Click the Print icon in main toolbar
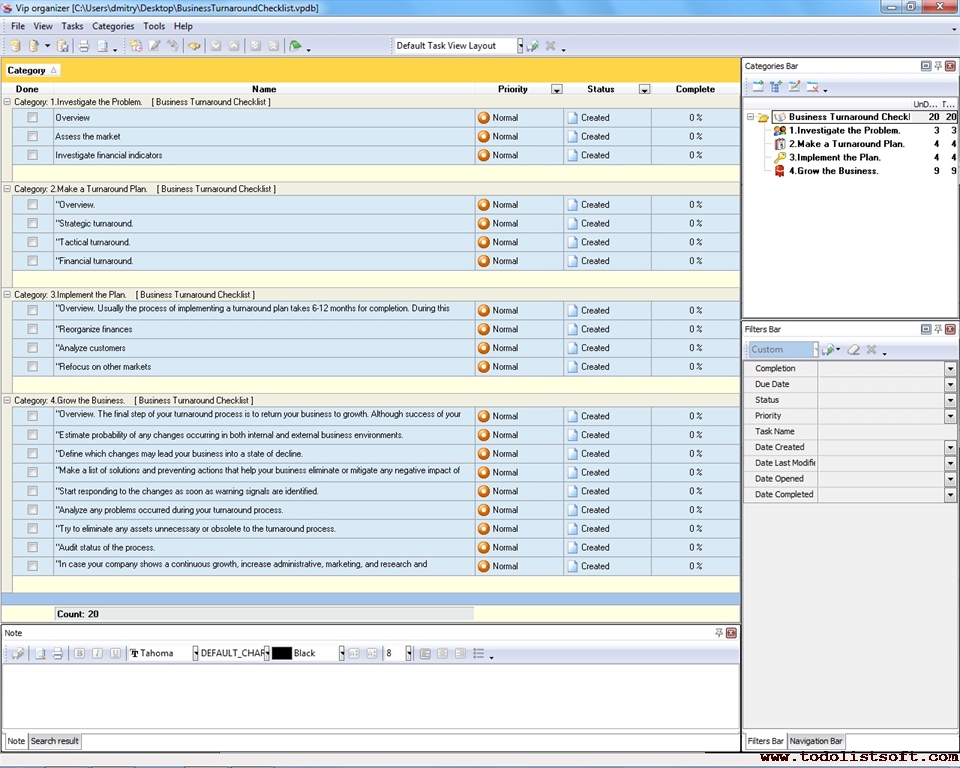Viewport: 960px width, 768px height. click(x=84, y=46)
